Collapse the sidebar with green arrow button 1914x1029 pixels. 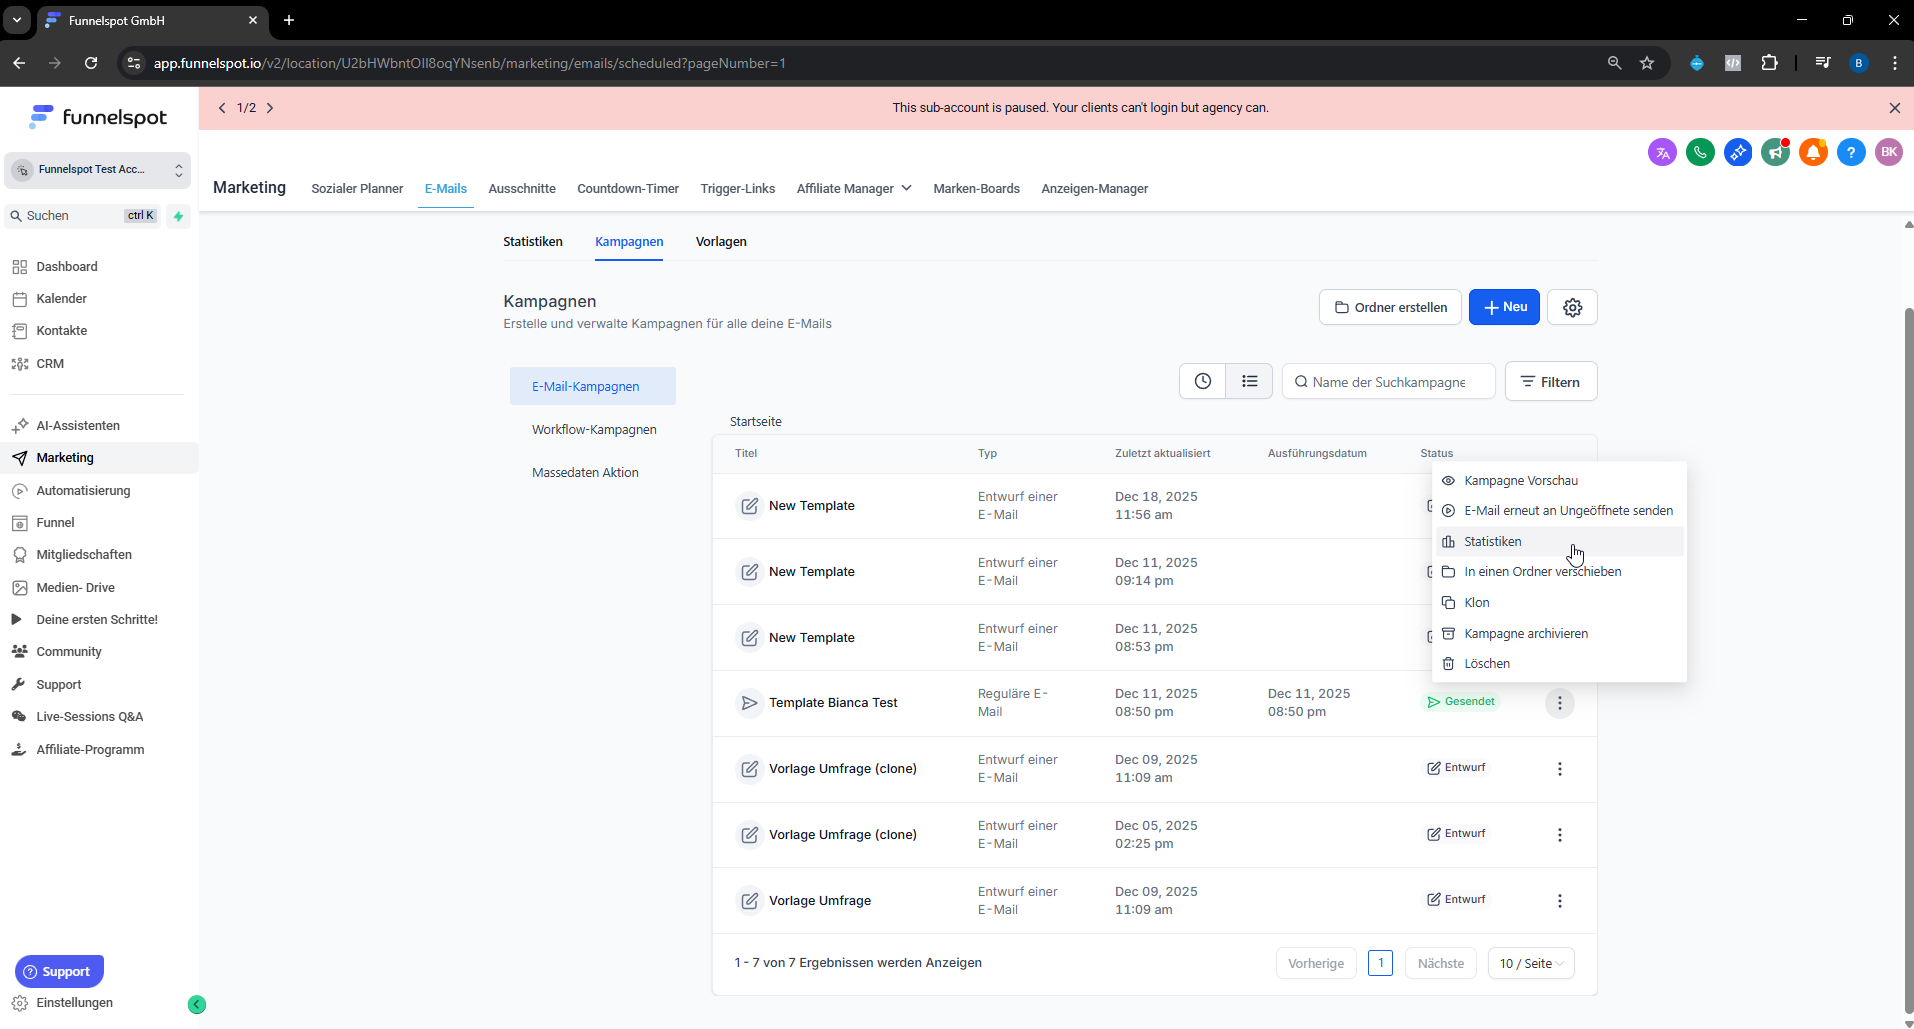(197, 1004)
